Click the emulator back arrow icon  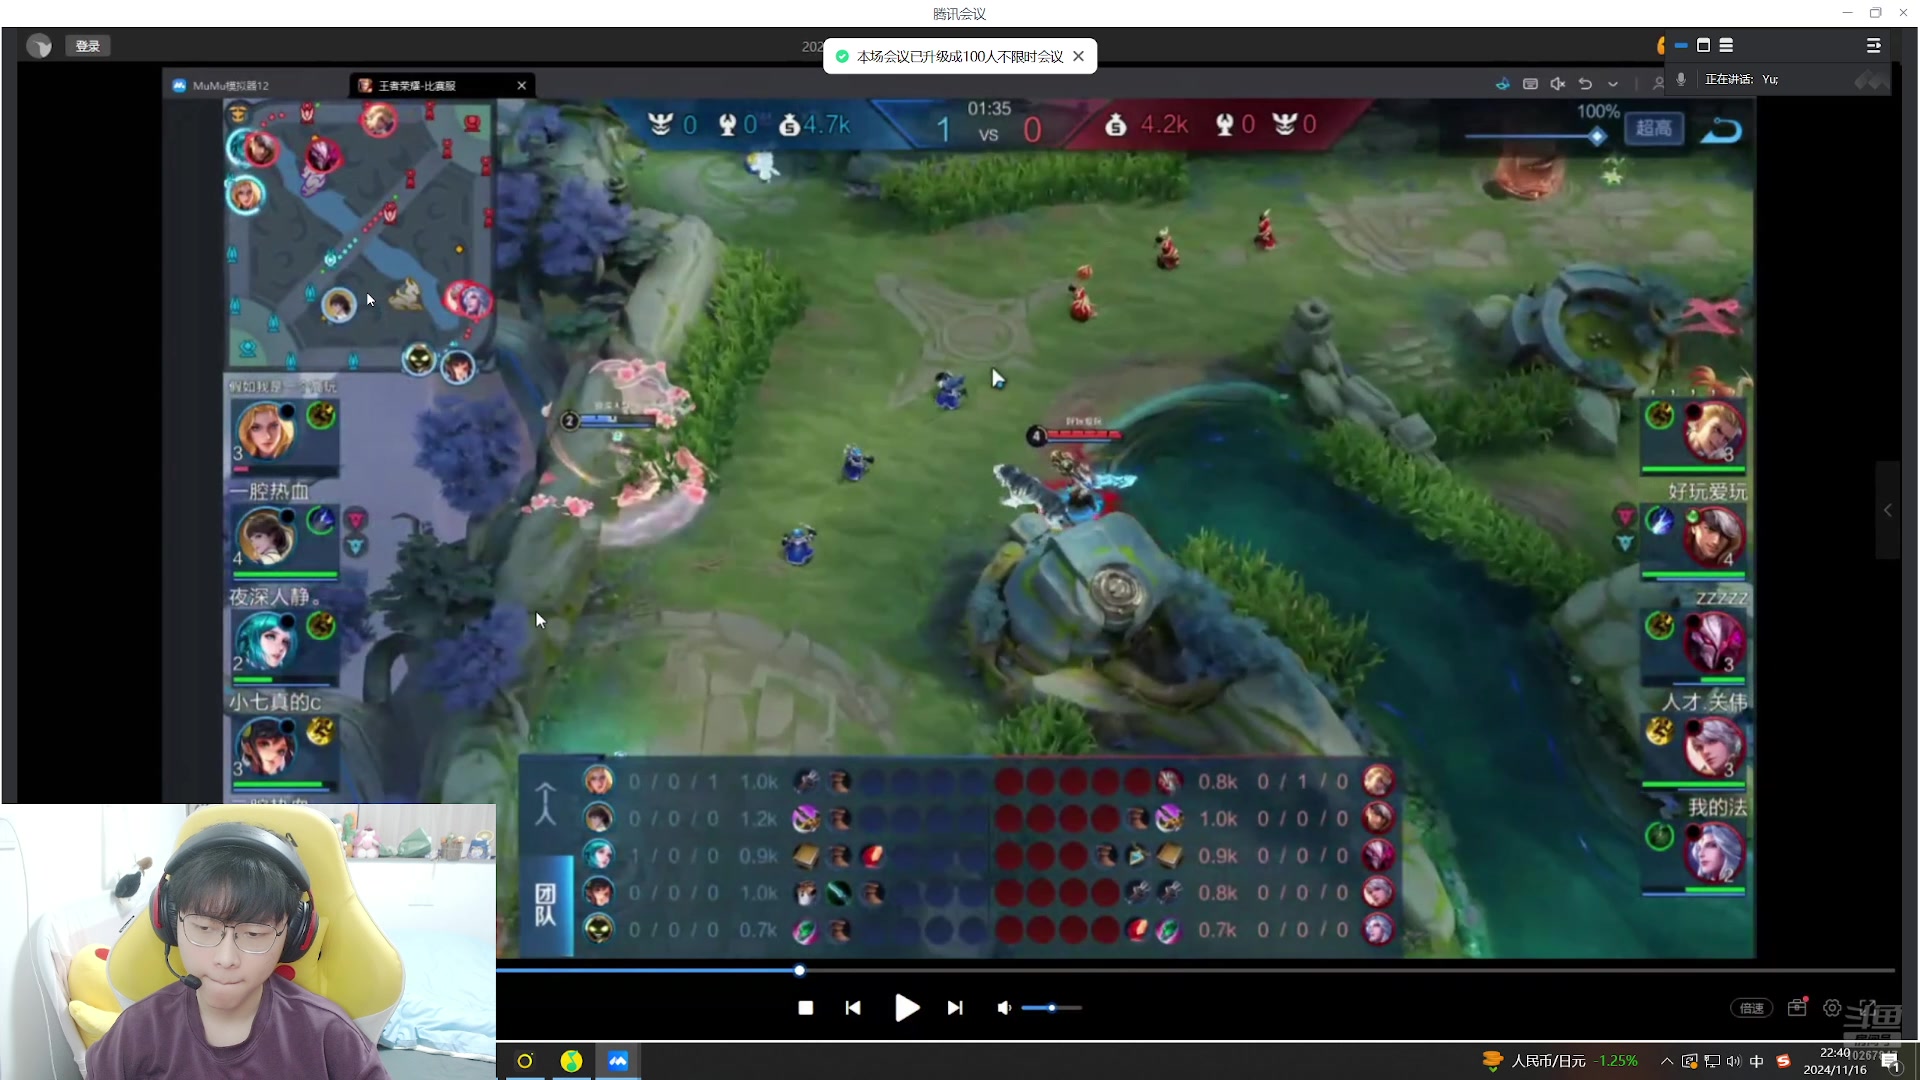(1585, 84)
